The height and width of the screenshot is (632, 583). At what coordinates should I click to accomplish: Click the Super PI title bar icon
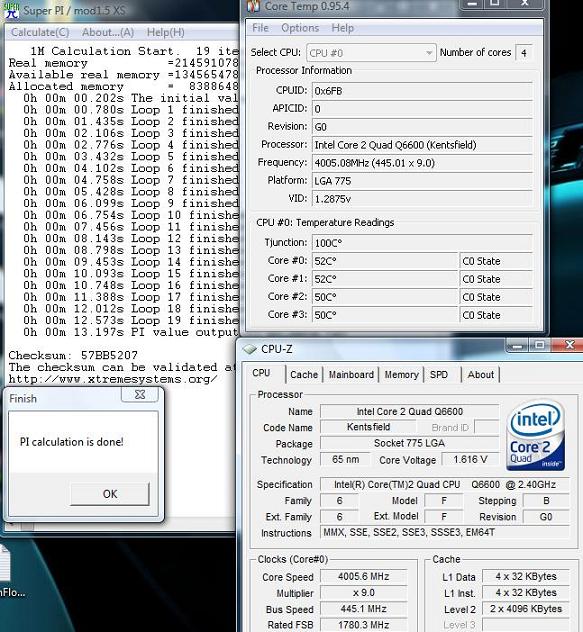click(x=11, y=10)
